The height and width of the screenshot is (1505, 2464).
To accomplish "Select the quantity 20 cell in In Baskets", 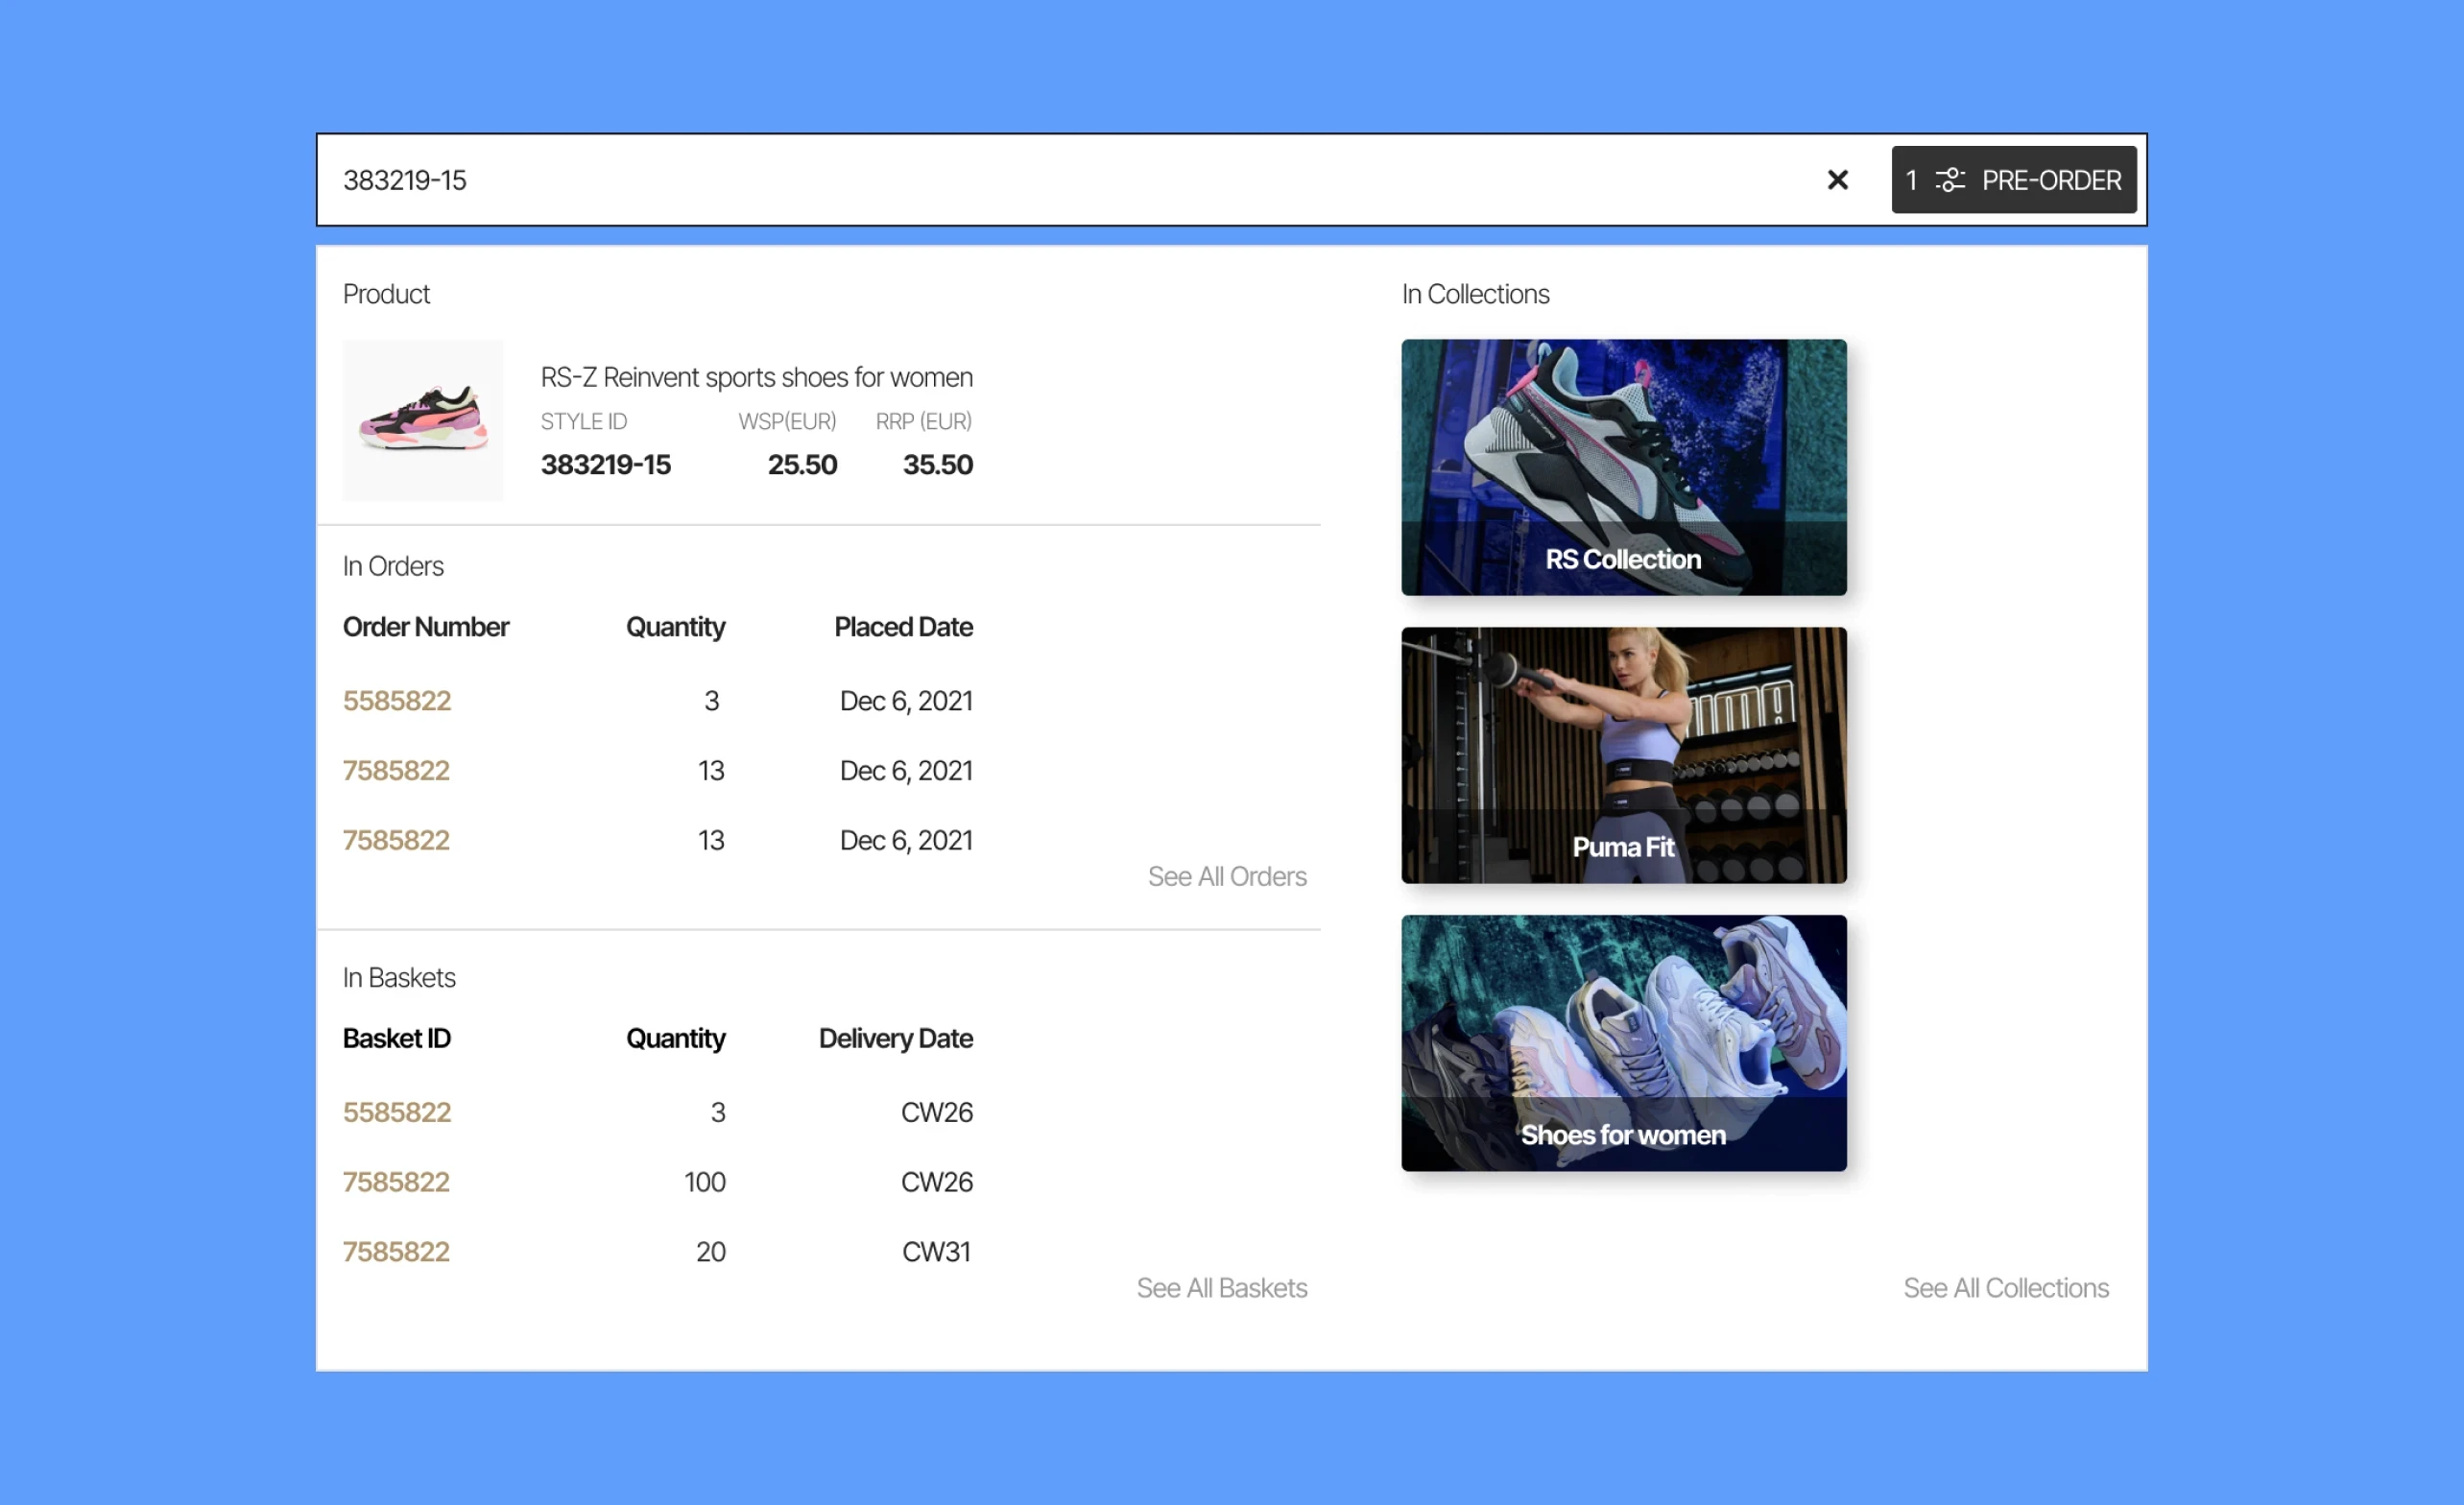I will [x=711, y=1252].
